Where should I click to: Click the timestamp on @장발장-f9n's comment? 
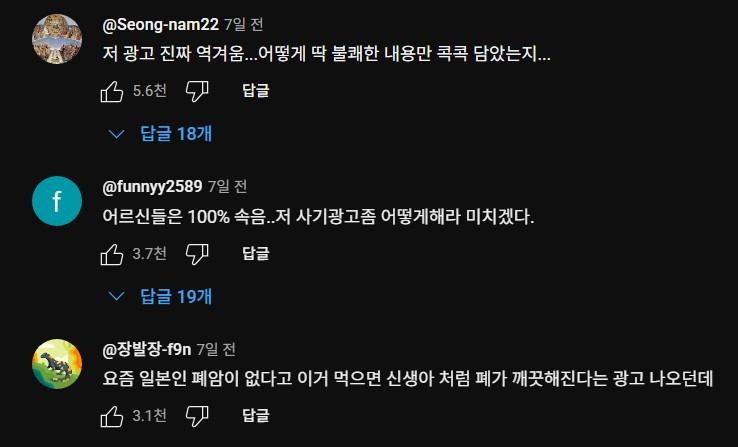216,349
